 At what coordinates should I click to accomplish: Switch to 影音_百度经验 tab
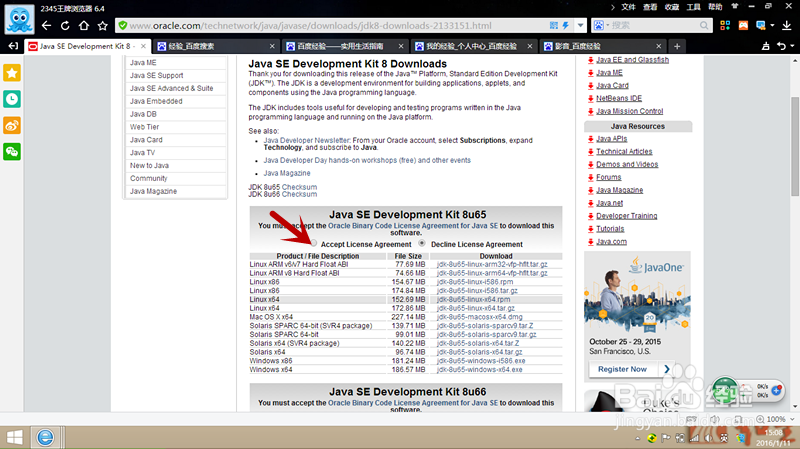[603, 46]
